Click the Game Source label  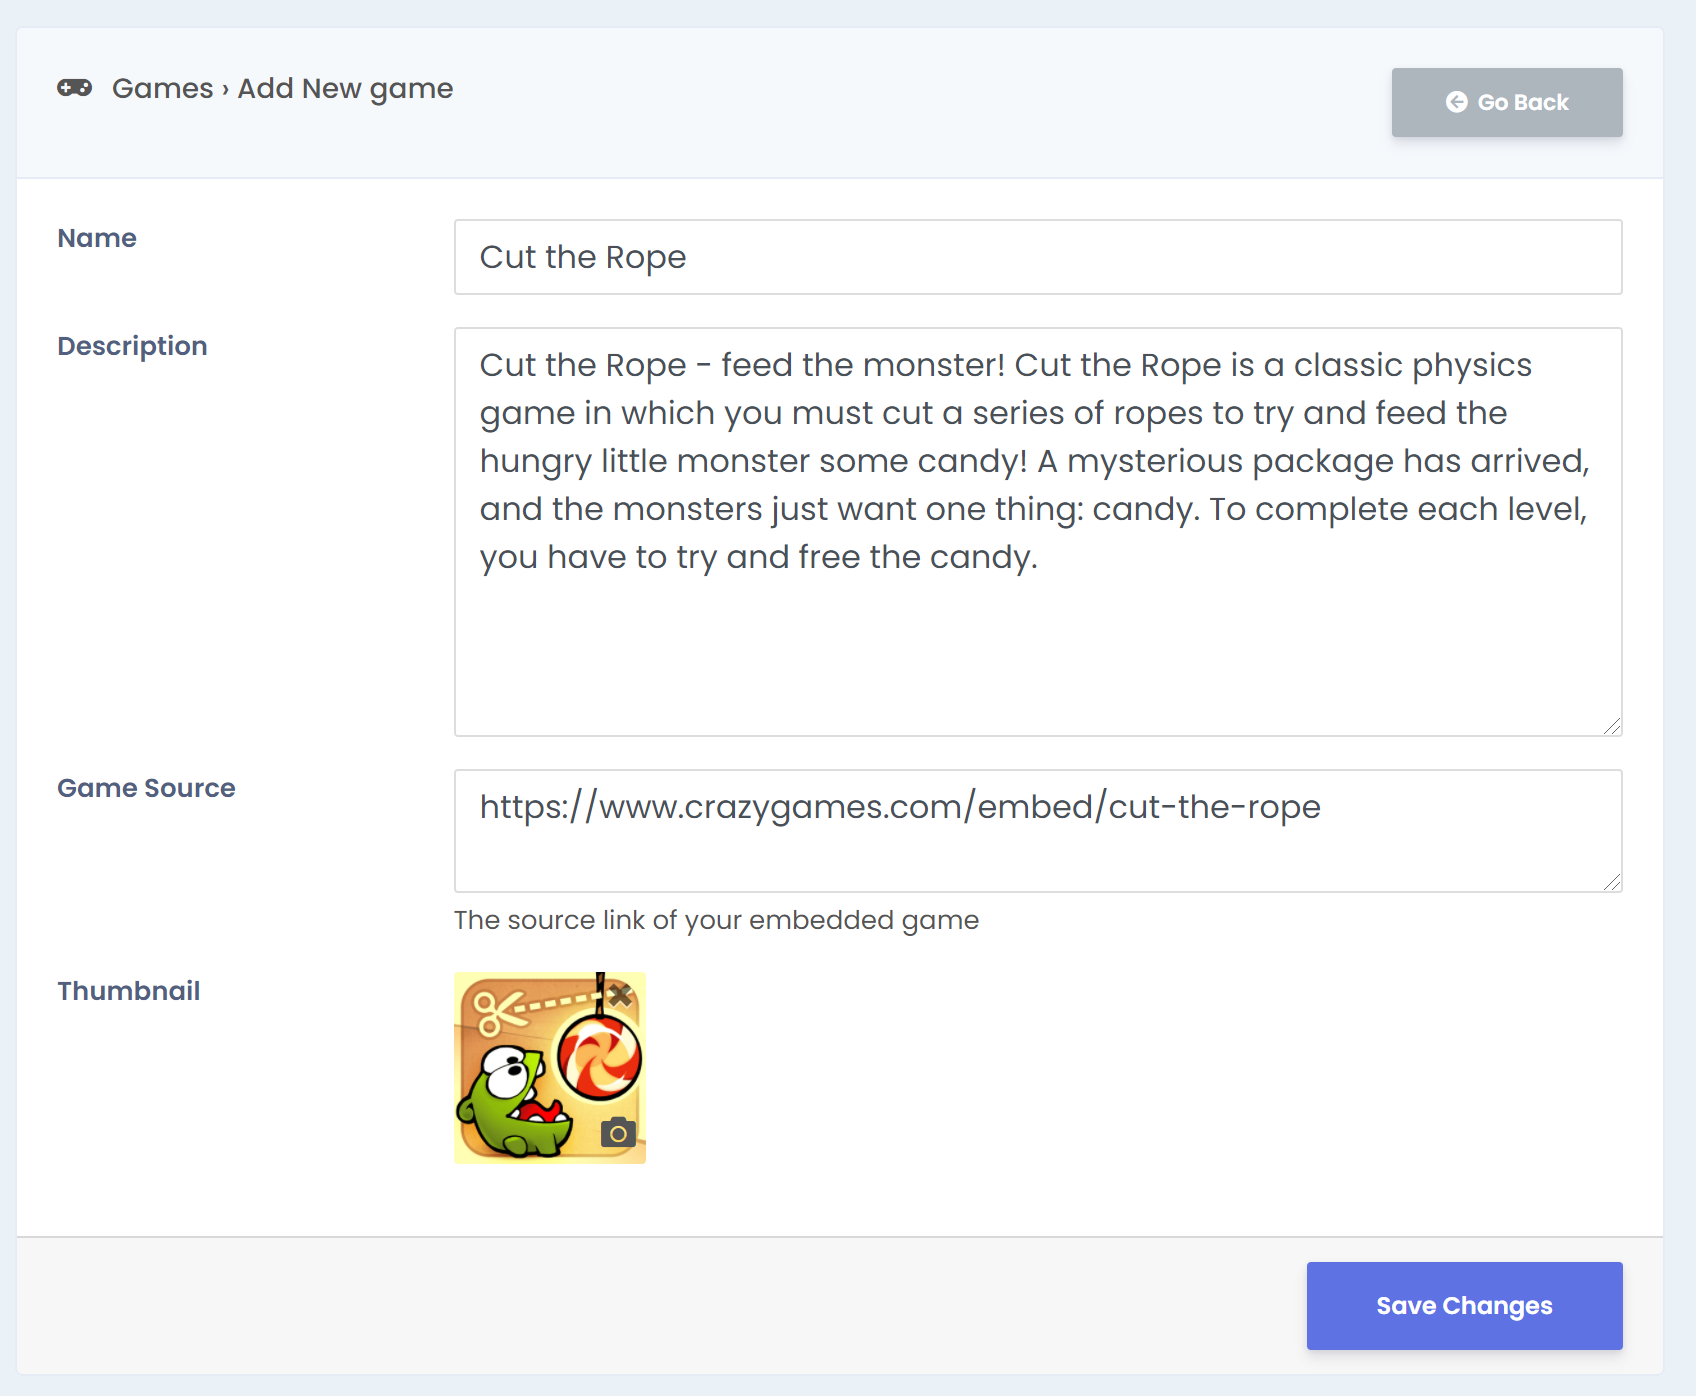click(146, 788)
